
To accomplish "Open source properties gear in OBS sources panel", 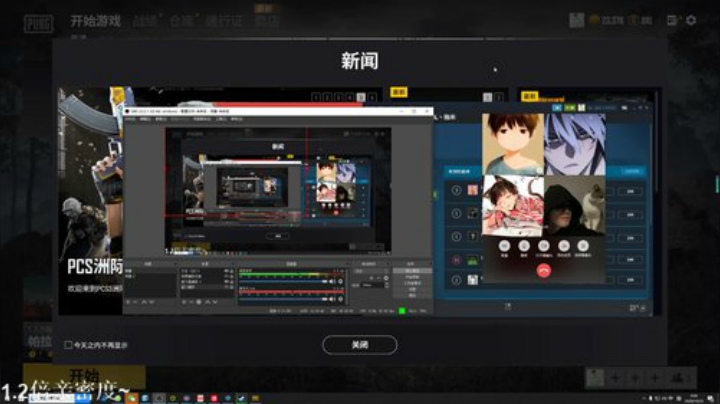I will 199,302.
